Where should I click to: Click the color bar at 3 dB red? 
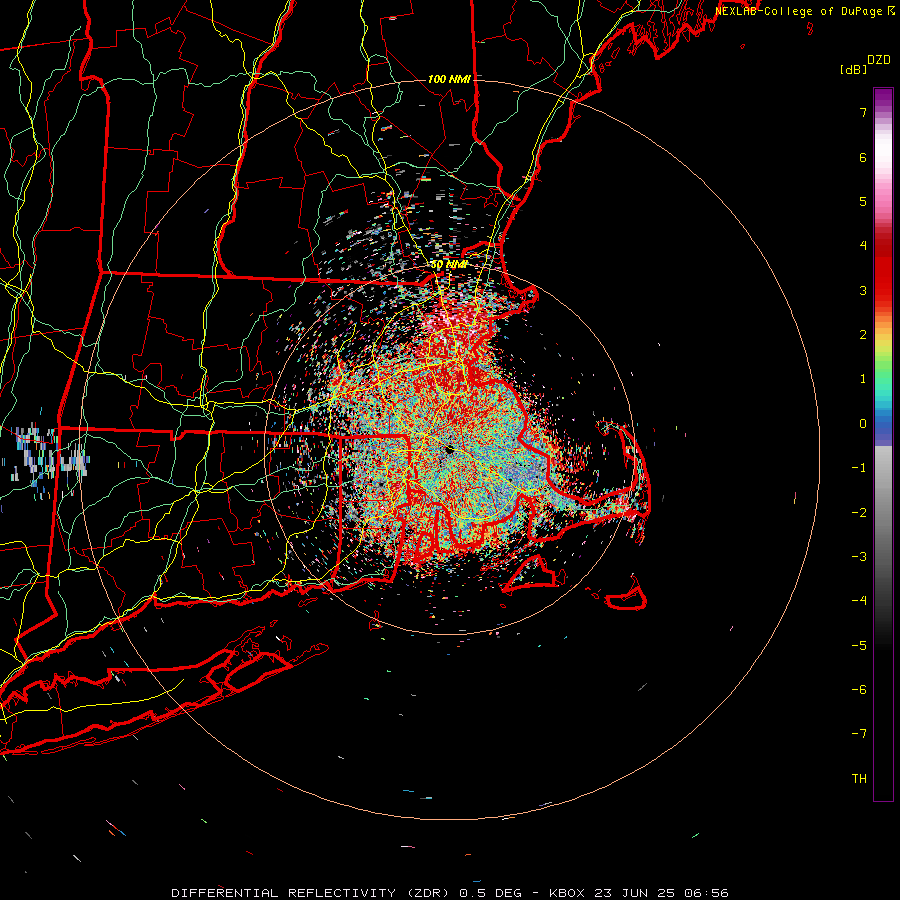coord(883,290)
